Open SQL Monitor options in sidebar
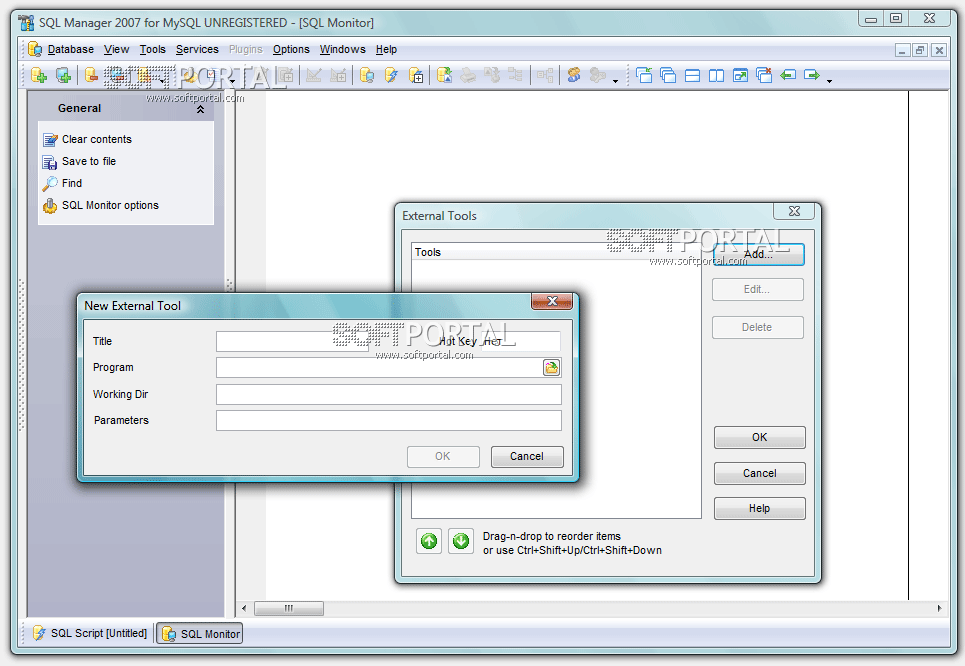Screen dimensions: 965x666 coord(101,206)
